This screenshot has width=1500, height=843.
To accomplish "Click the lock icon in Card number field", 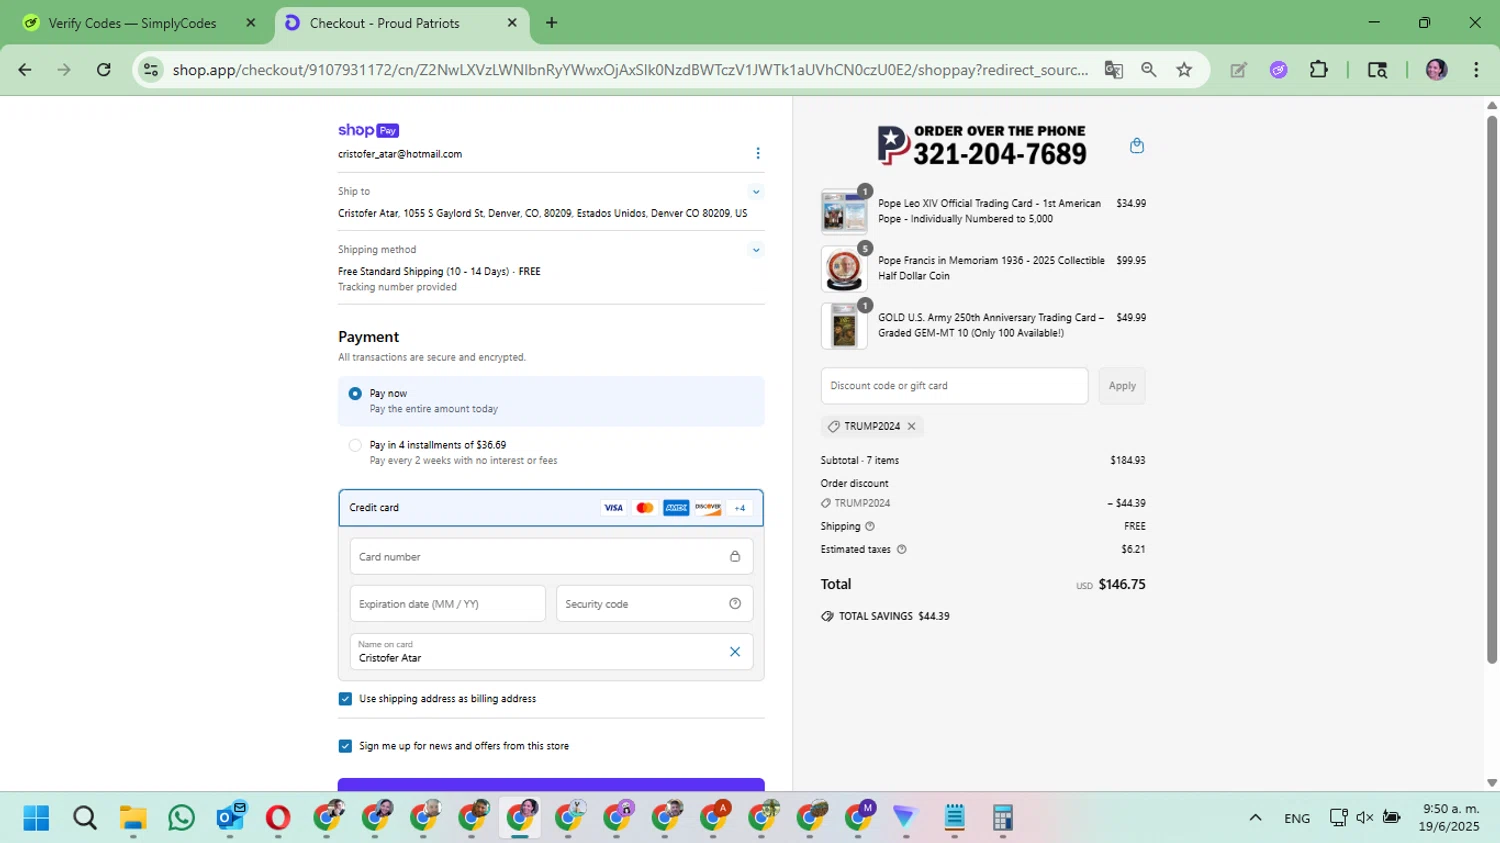I will pos(735,557).
